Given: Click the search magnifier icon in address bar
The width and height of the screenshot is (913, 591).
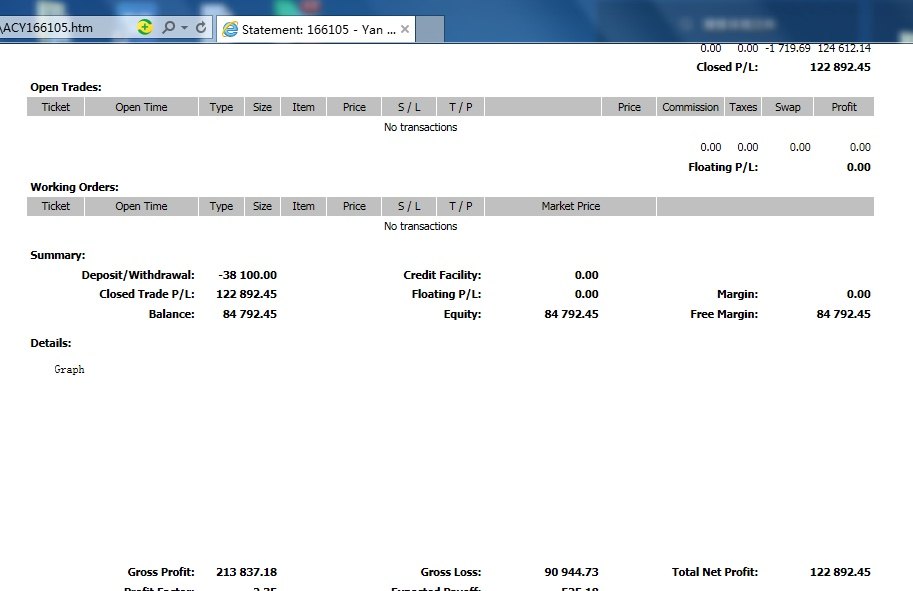Looking at the screenshot, I should click(168, 28).
